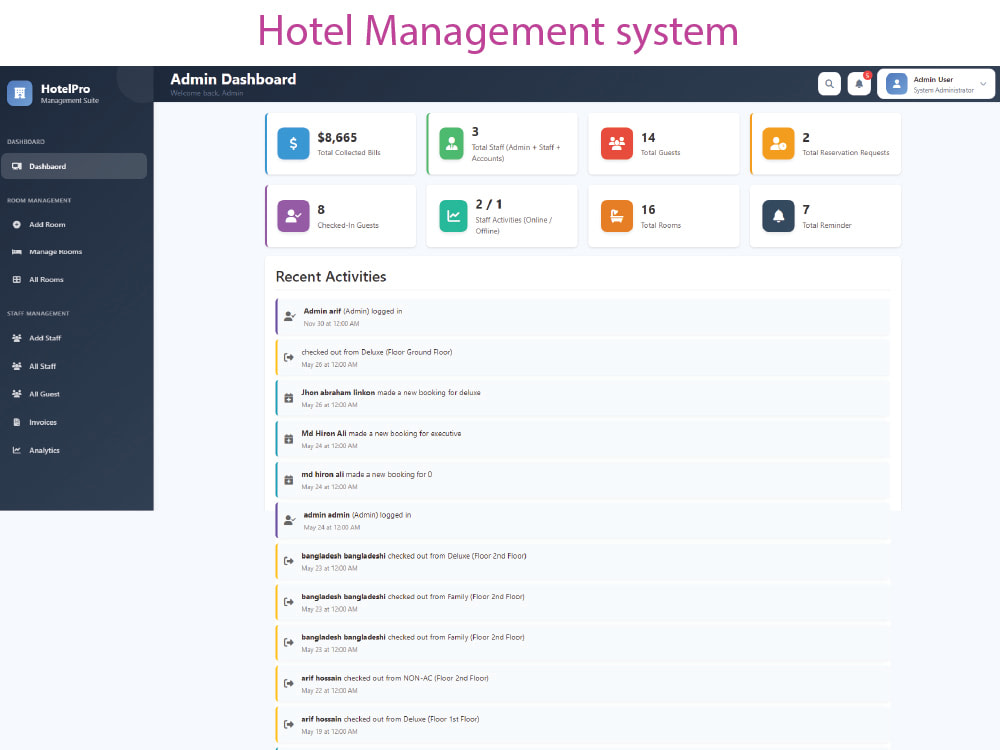
Task: Click the Add Staff people icon
Action: (17, 338)
